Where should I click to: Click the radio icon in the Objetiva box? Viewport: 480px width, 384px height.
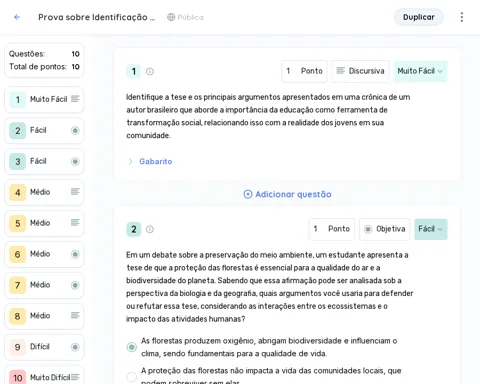(x=368, y=229)
